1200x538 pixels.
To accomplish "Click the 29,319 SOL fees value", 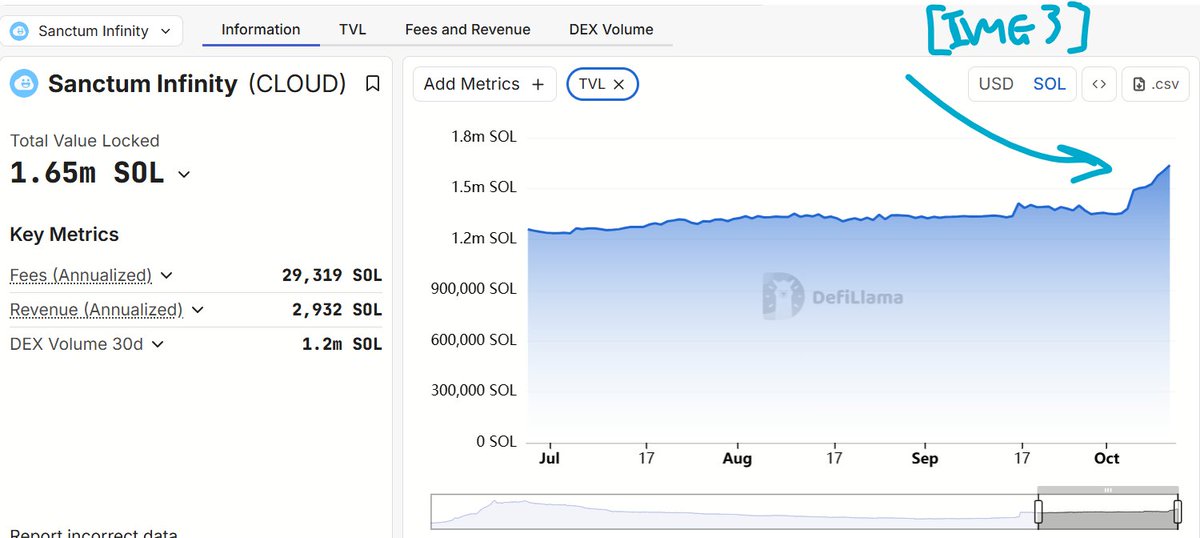I will click(x=332, y=275).
